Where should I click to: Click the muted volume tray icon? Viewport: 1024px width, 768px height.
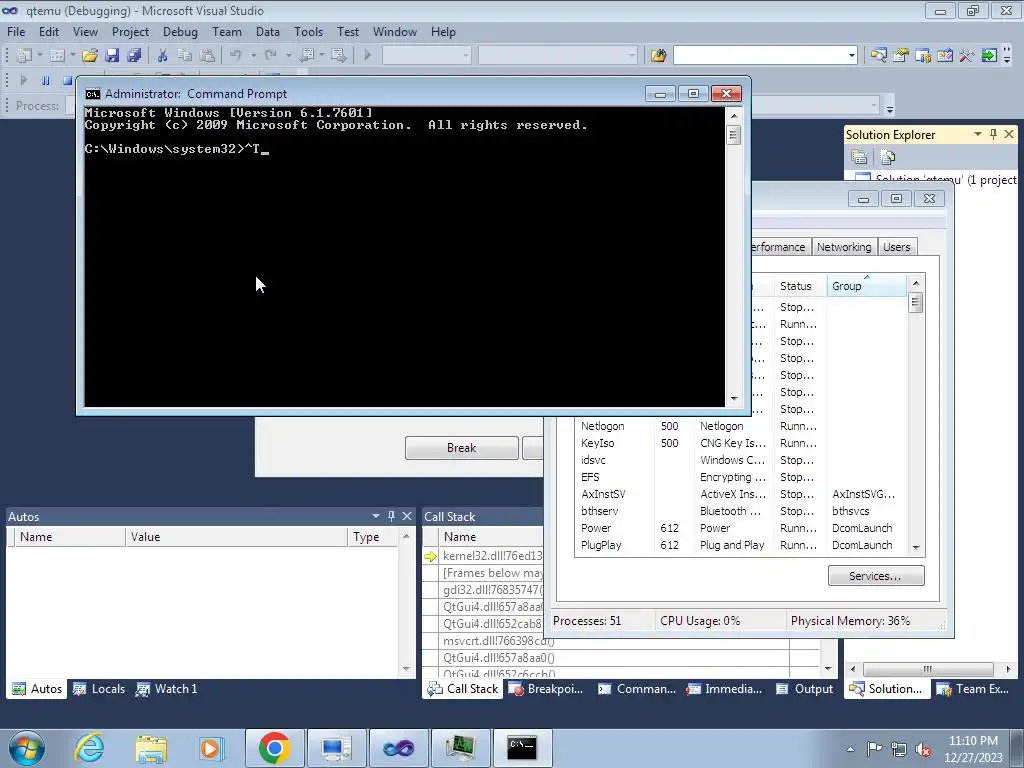[923, 749]
